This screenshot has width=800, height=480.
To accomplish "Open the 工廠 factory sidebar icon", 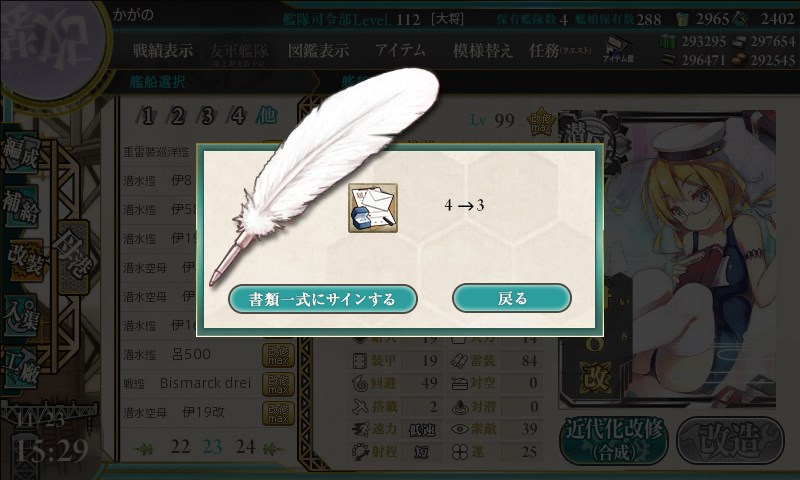I will [21, 368].
